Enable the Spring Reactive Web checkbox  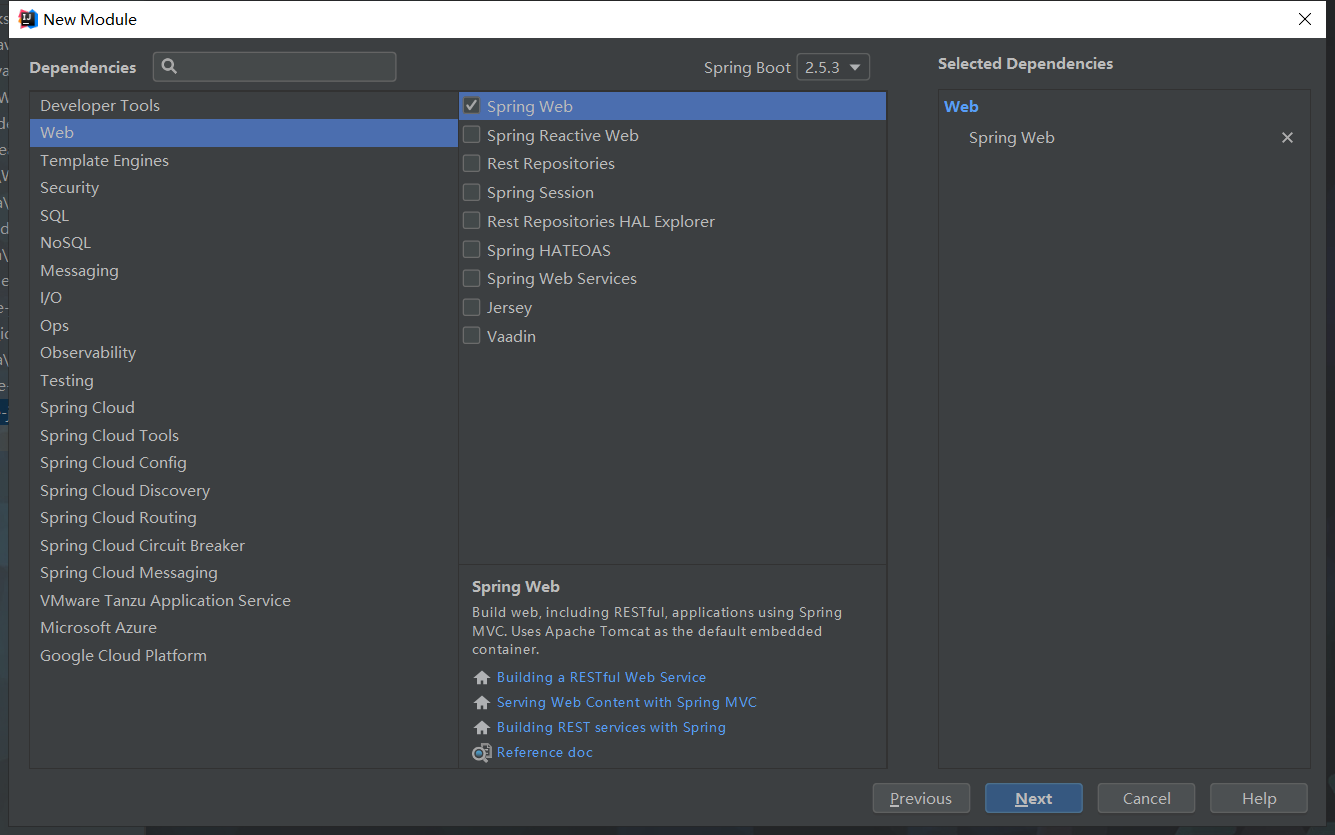click(x=472, y=135)
